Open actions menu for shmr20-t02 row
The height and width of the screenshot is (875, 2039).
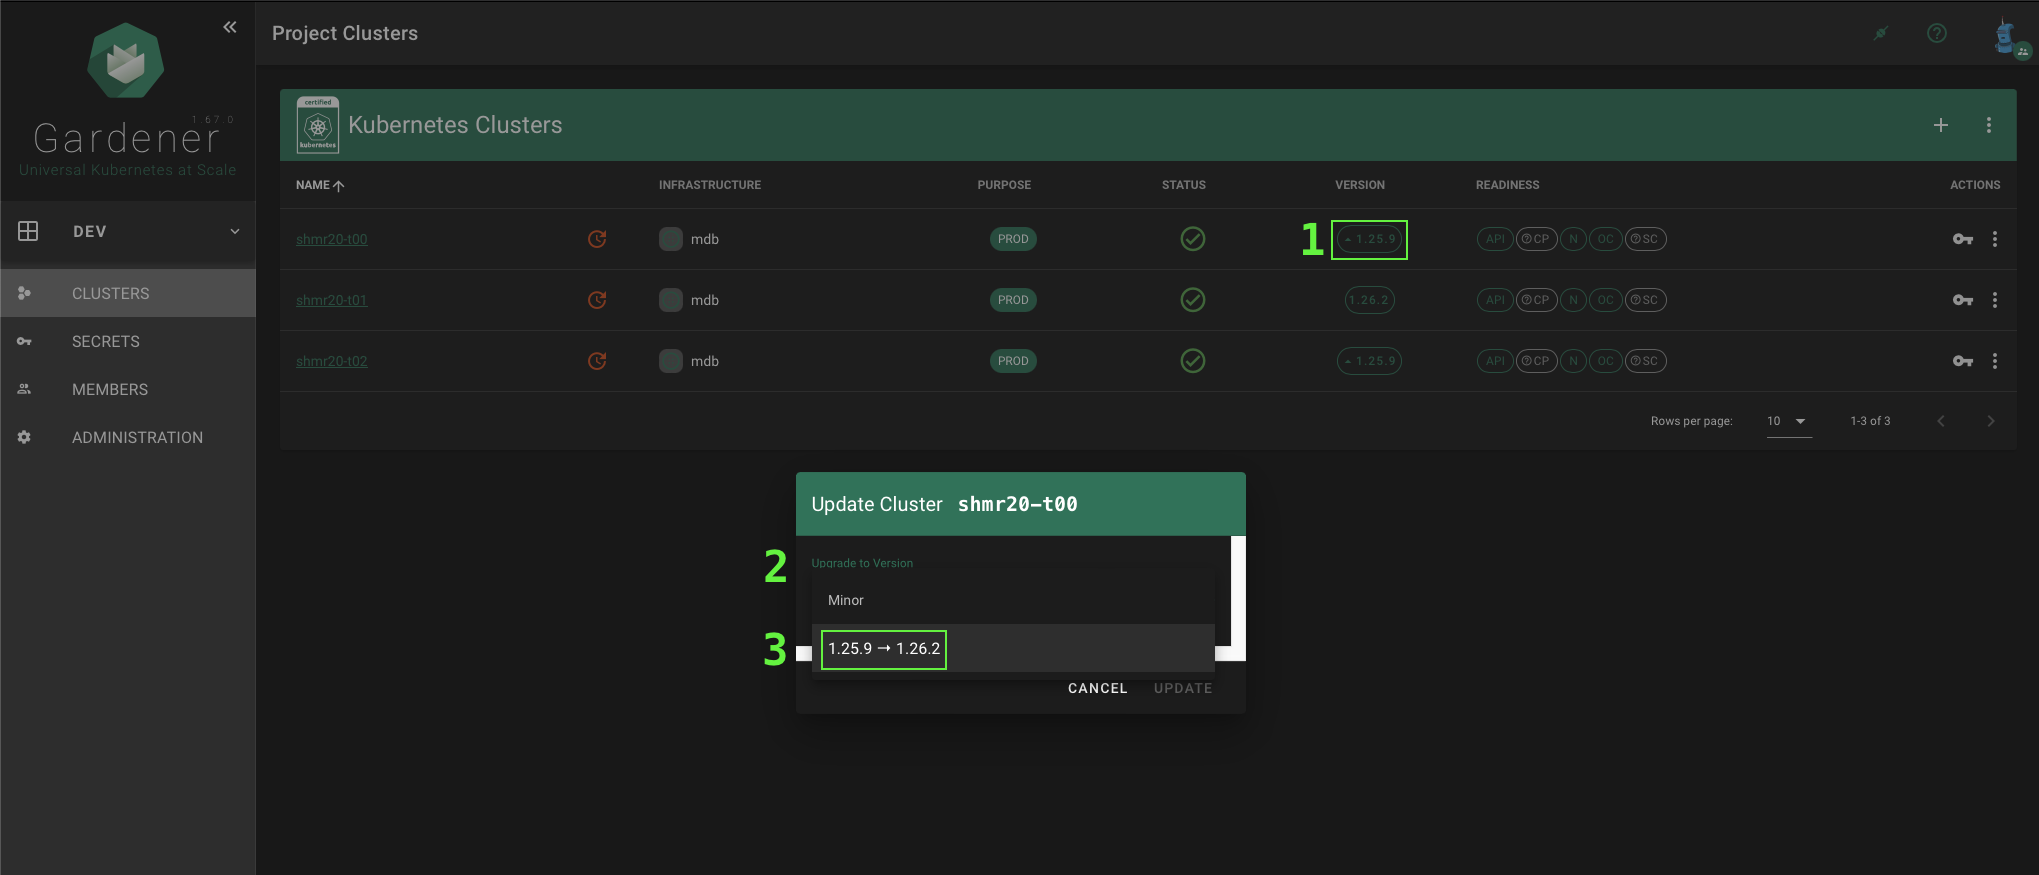(x=1994, y=361)
